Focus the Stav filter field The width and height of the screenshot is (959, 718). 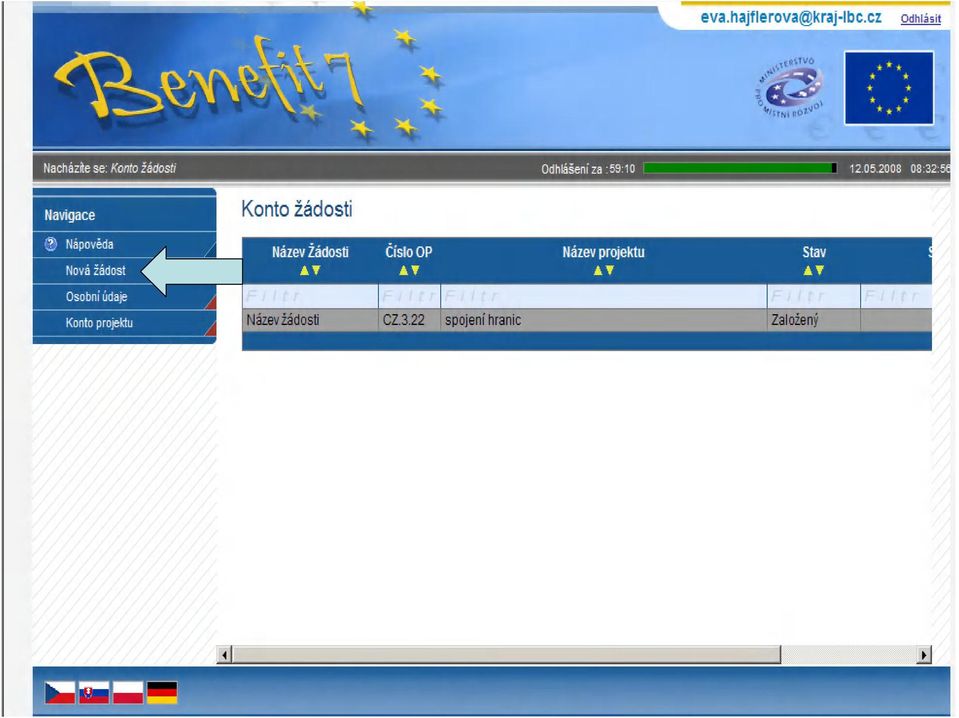[x=813, y=297]
